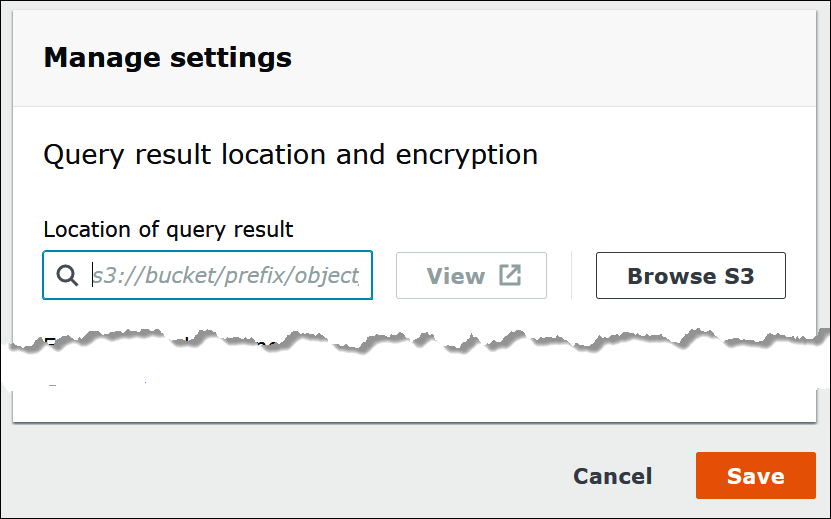Screen dimensions: 831x519
Task: Click the magnifier icon in the location field
Action: pos(67,276)
